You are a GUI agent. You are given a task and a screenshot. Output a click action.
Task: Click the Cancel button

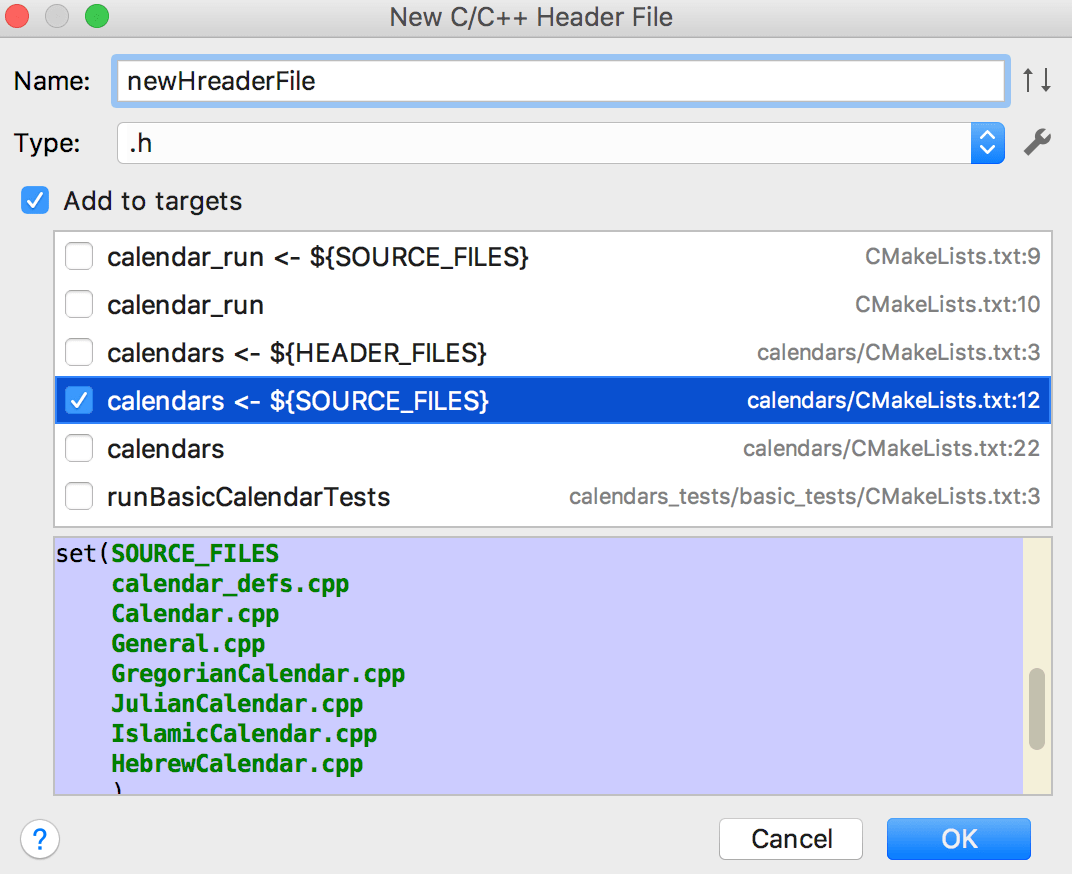pyautogui.click(x=791, y=839)
